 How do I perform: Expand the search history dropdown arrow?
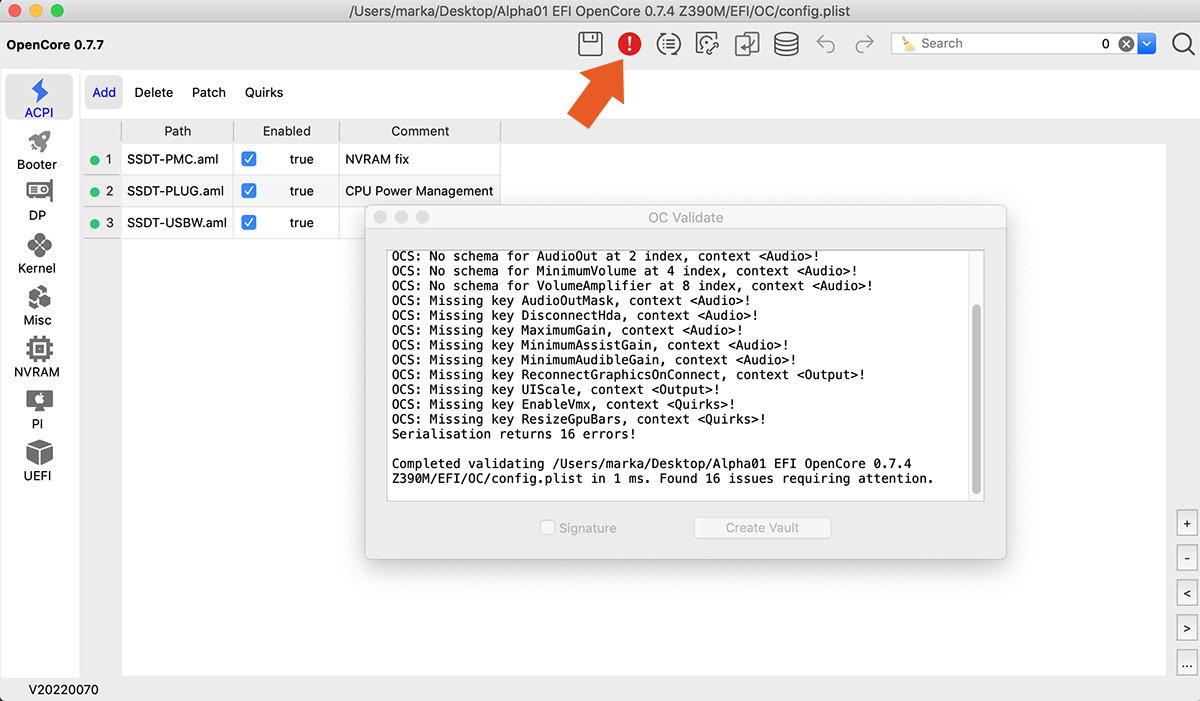click(1147, 44)
